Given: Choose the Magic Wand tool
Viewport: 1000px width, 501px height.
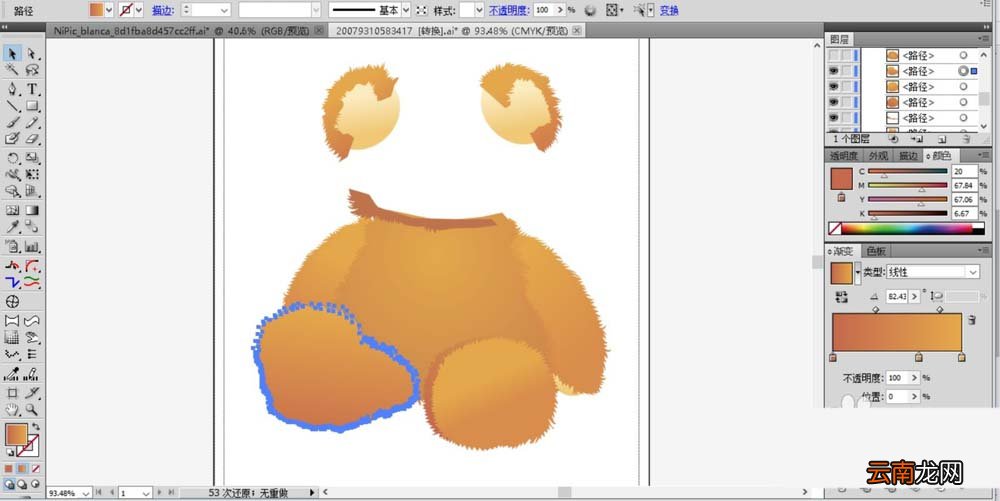Looking at the screenshot, I should (12, 70).
